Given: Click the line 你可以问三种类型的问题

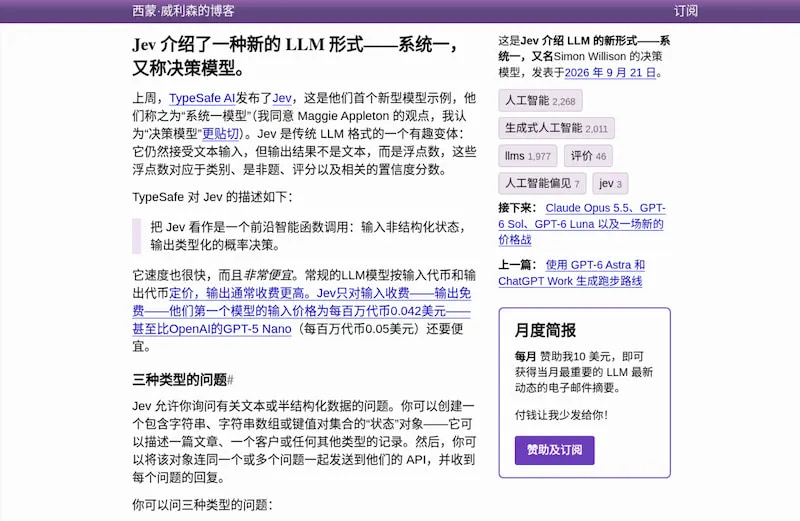Looking at the screenshot, I should point(203,505).
